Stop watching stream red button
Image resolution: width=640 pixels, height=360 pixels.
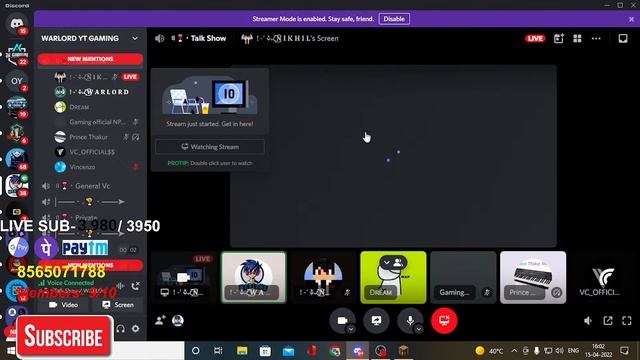pos(444,320)
